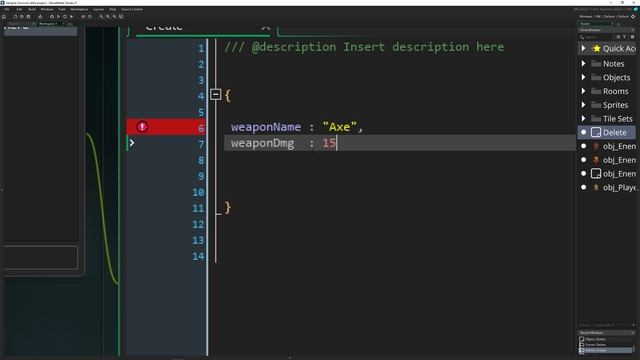Click the asset browser search field
The image size is (640, 360).
click(x=598, y=37)
